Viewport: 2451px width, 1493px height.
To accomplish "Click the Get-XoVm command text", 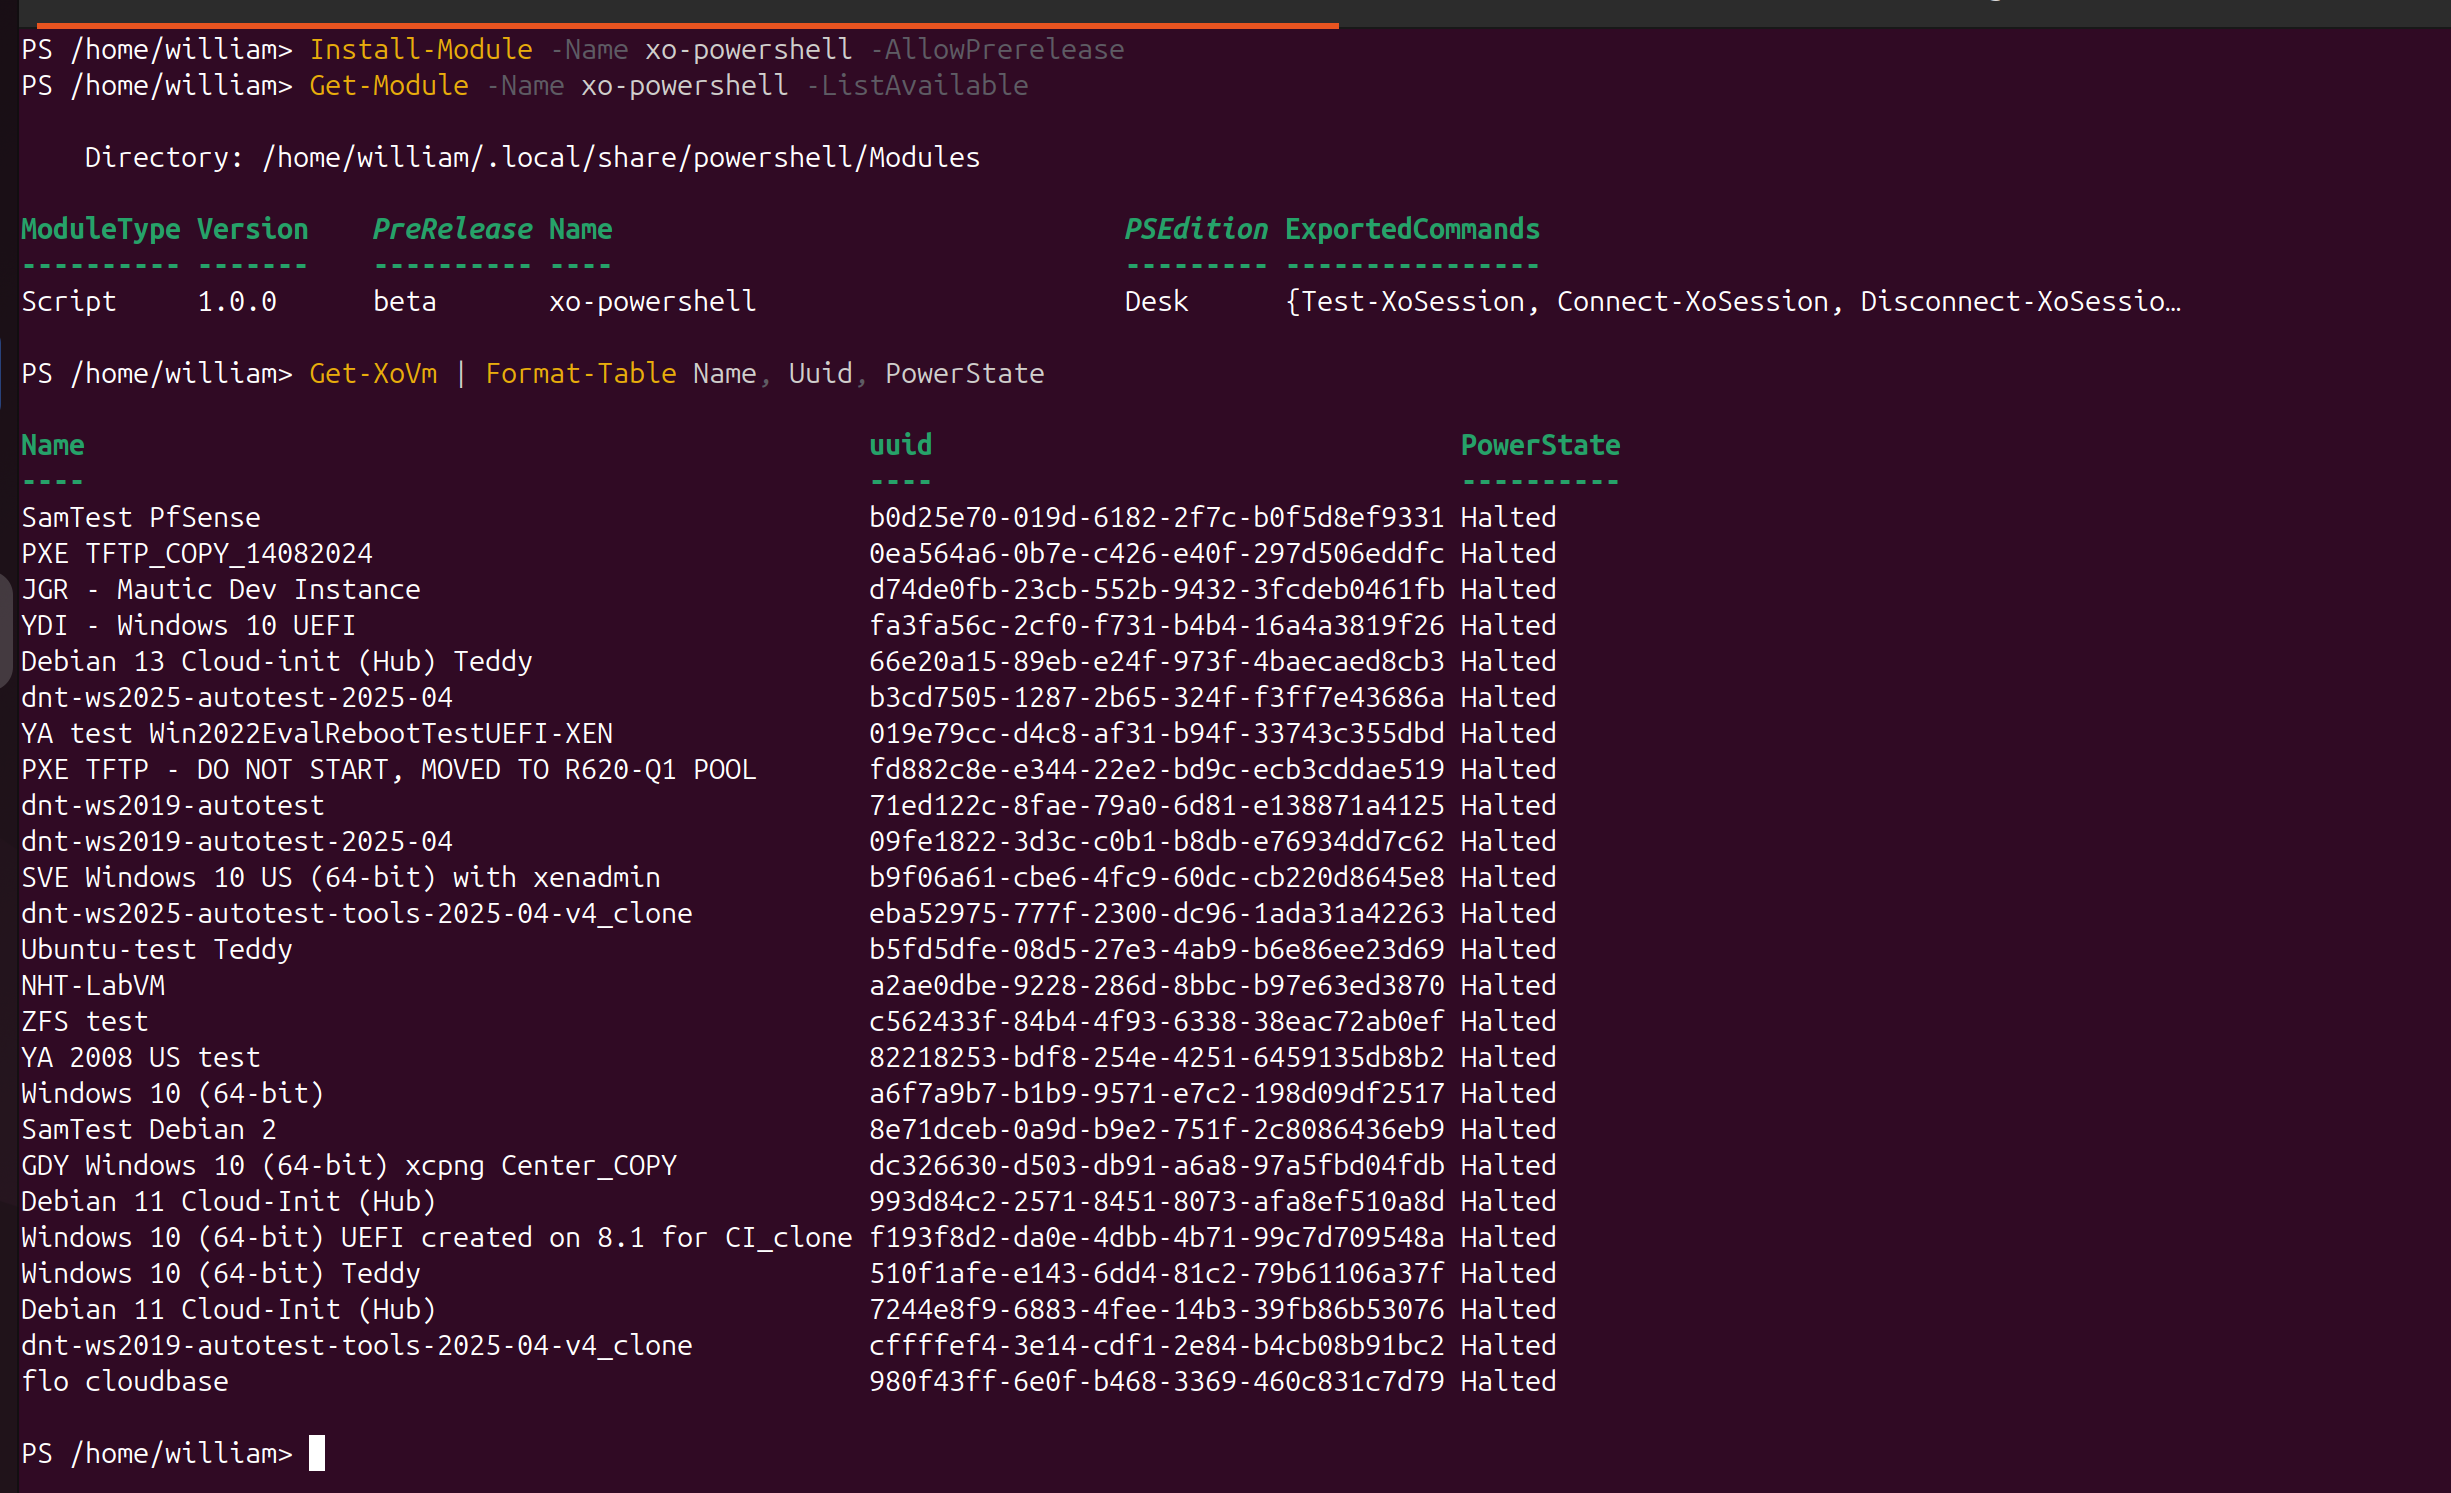I will pyautogui.click(x=373, y=373).
